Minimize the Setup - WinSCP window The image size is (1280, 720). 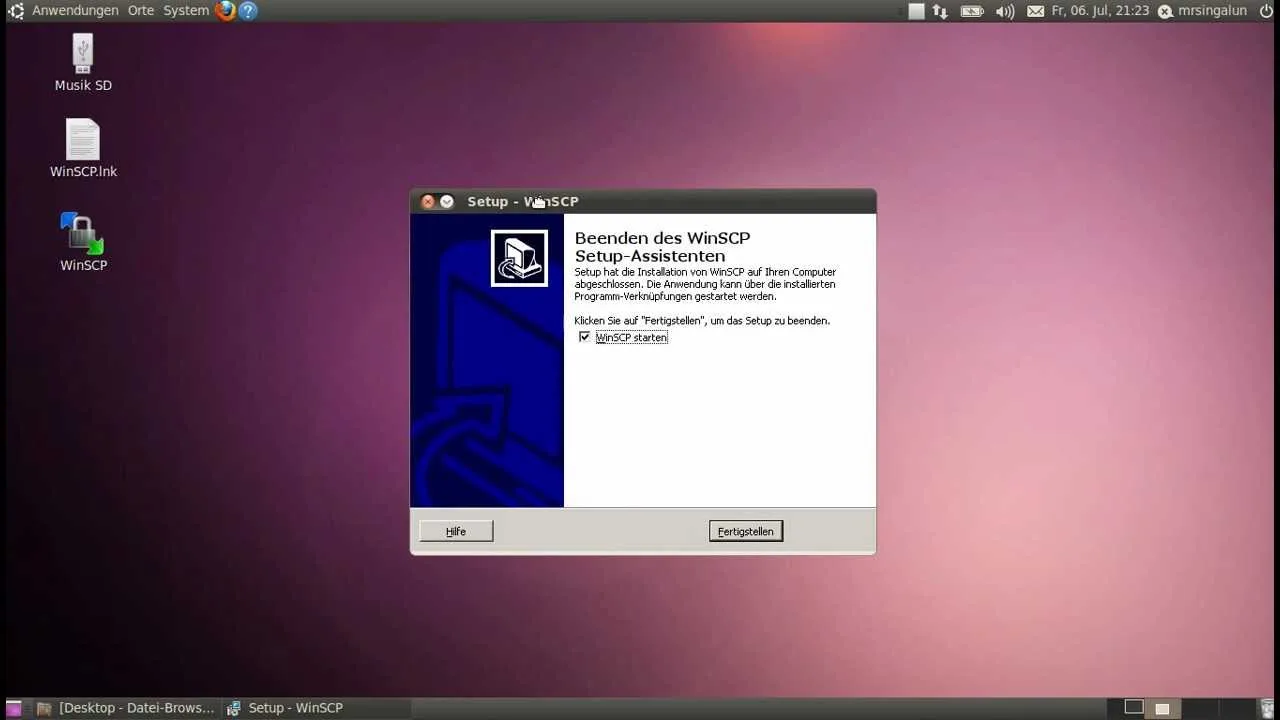(x=447, y=201)
